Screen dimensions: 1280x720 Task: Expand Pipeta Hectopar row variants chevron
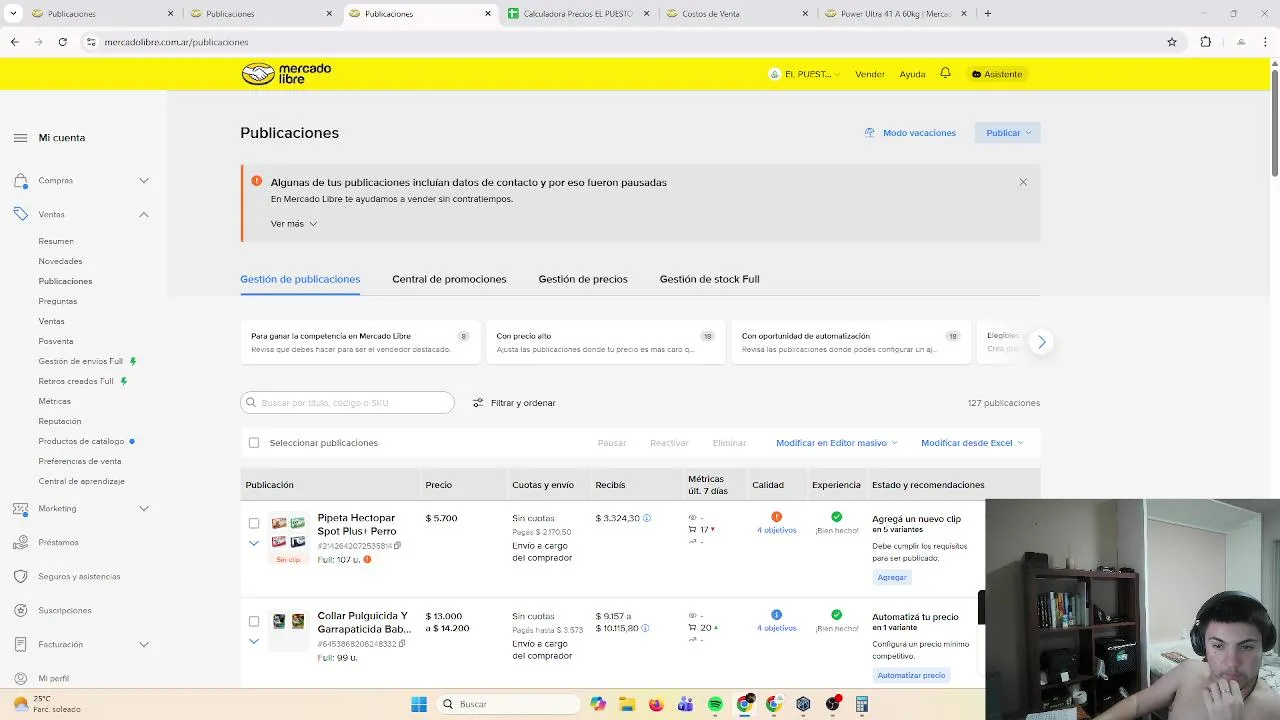tap(254, 543)
